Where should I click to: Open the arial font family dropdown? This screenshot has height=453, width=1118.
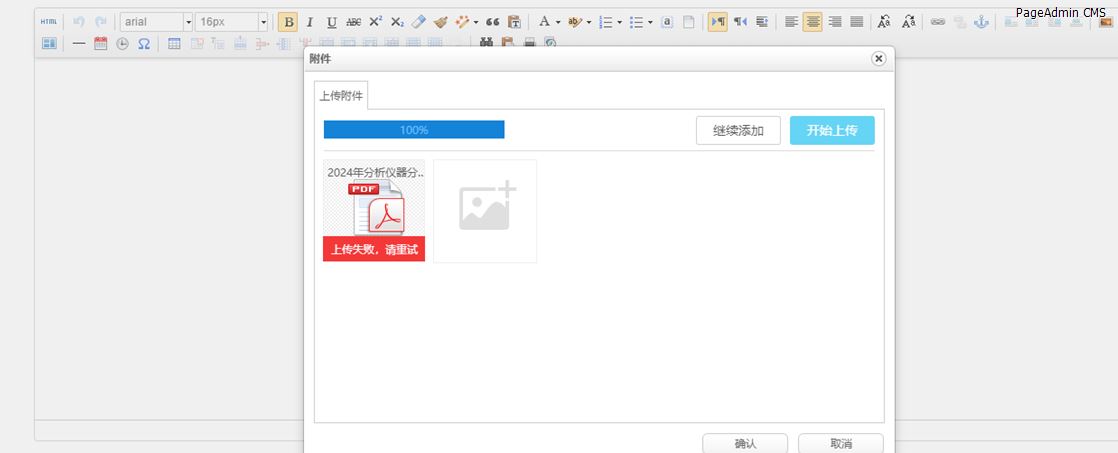pyautogui.click(x=156, y=22)
